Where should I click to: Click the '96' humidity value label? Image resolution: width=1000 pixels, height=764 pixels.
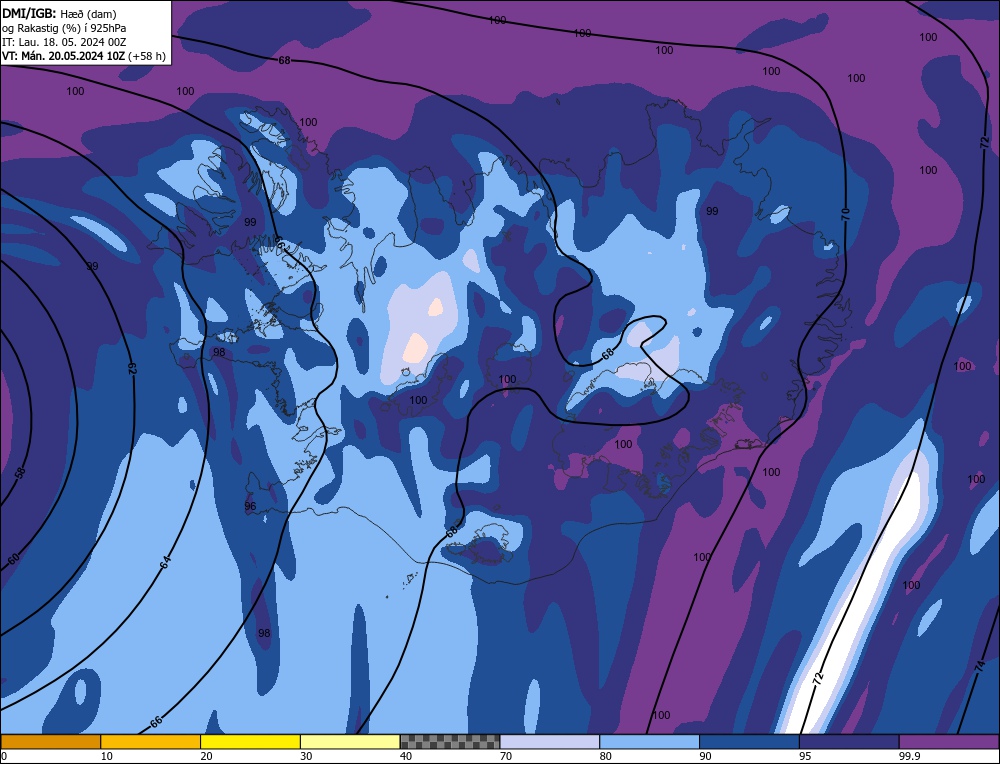(250, 506)
